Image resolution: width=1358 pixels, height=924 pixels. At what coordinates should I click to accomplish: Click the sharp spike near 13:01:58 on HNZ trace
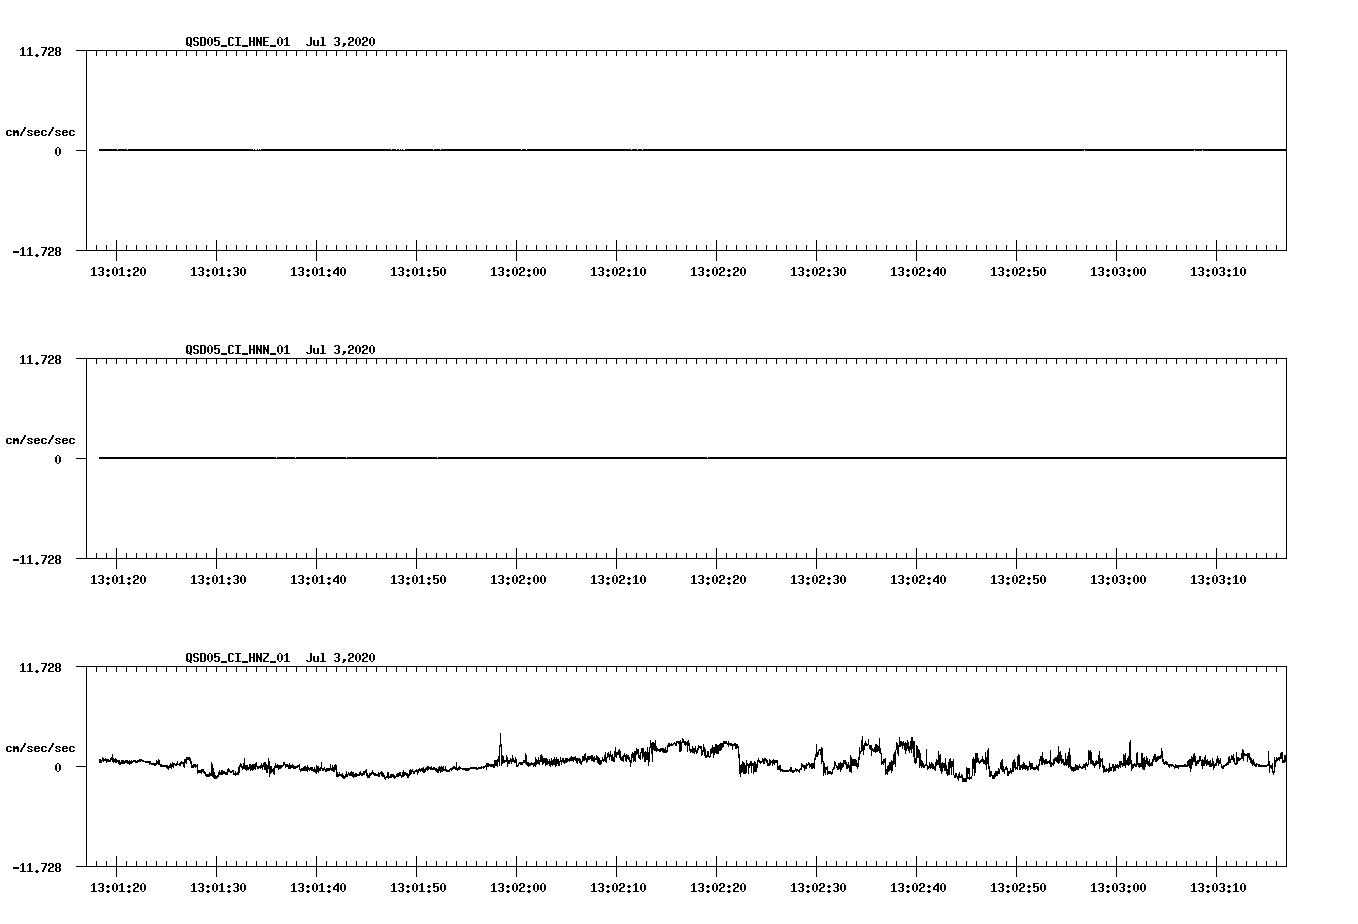point(500,748)
